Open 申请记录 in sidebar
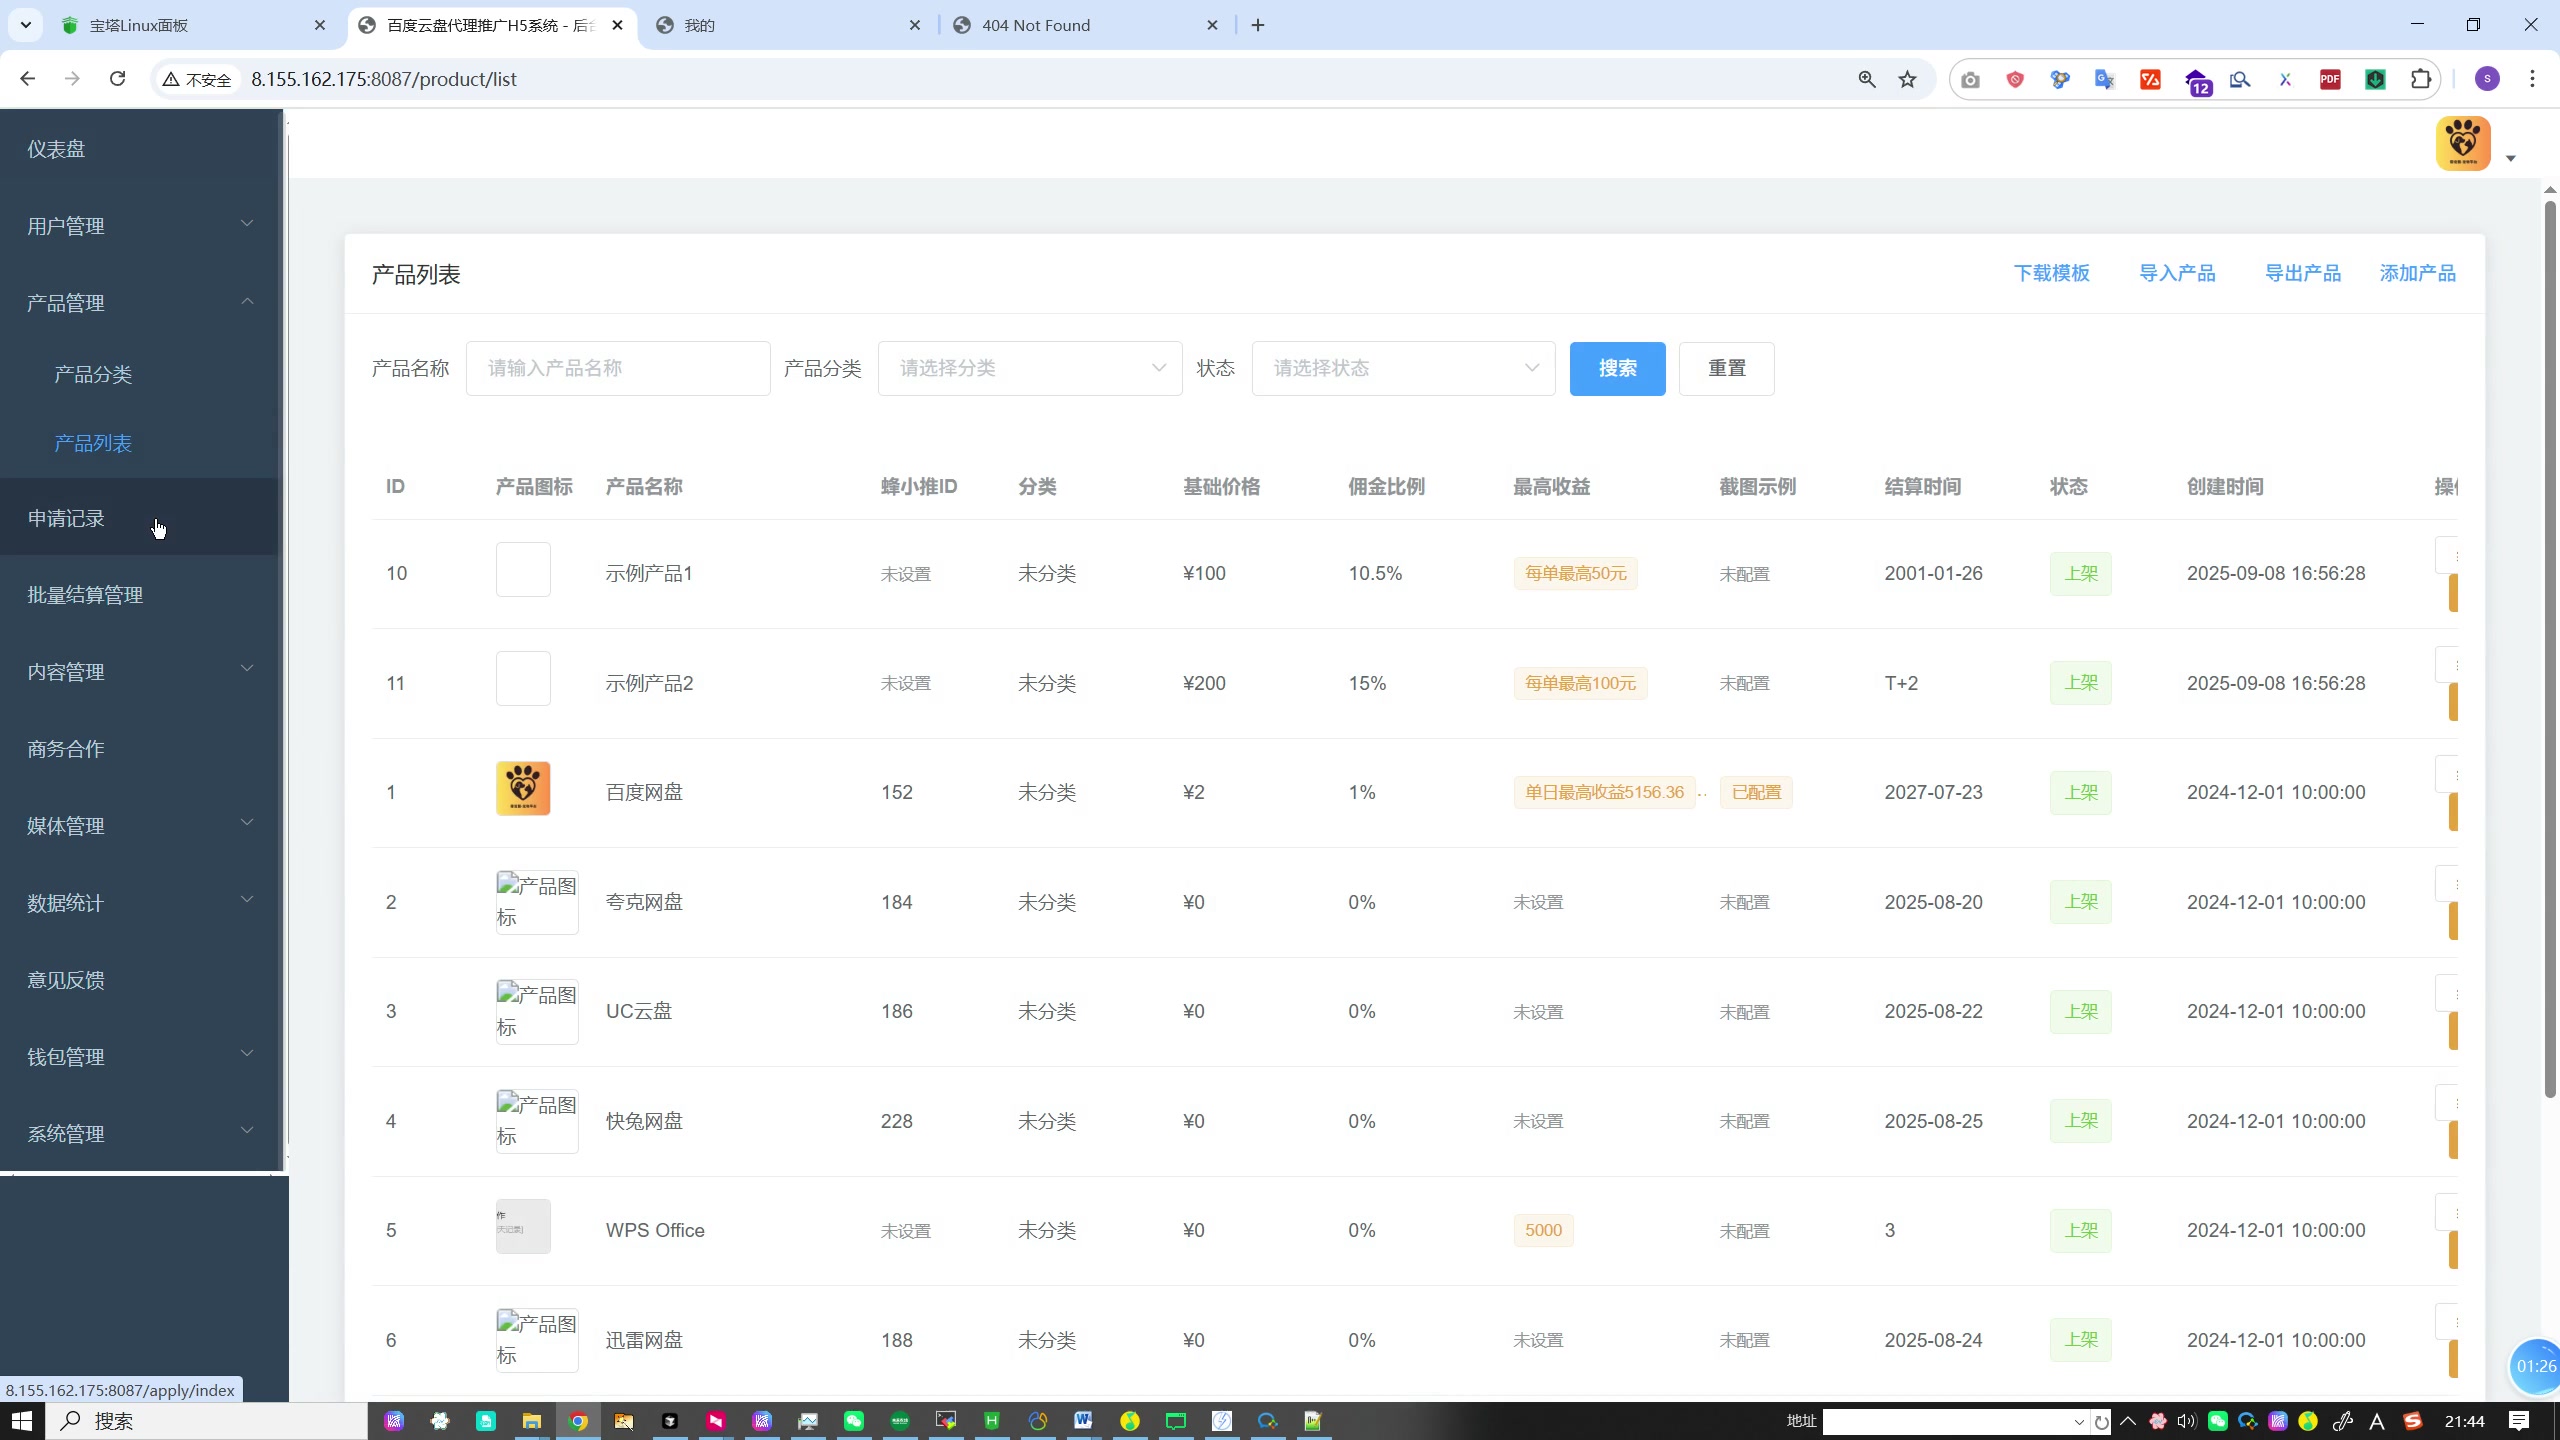2560x1440 pixels. 140,518
